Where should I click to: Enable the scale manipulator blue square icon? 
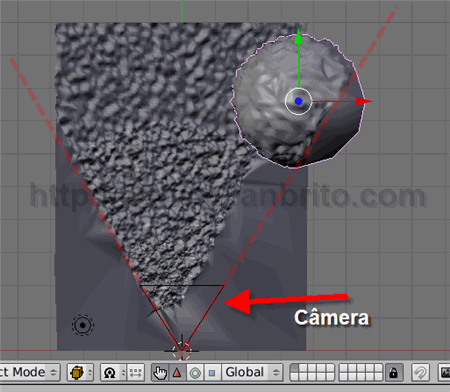[212, 372]
